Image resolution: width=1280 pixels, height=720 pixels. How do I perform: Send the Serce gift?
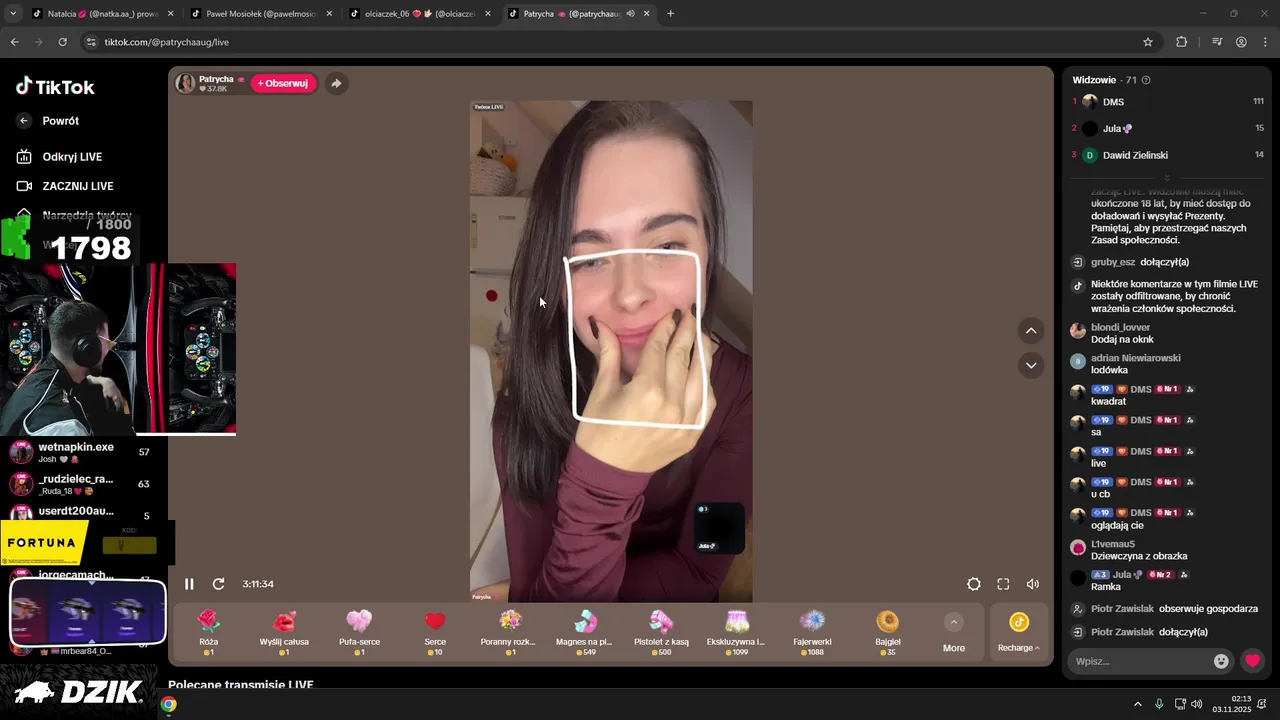point(435,632)
